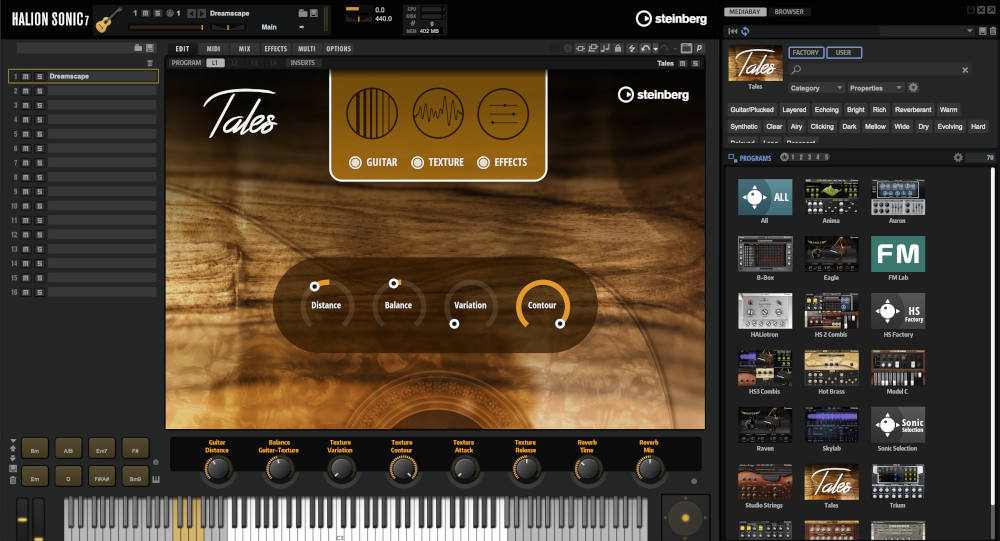Solo slot 1 Dreamscape
Image resolution: width=1000 pixels, height=541 pixels.
click(x=39, y=76)
